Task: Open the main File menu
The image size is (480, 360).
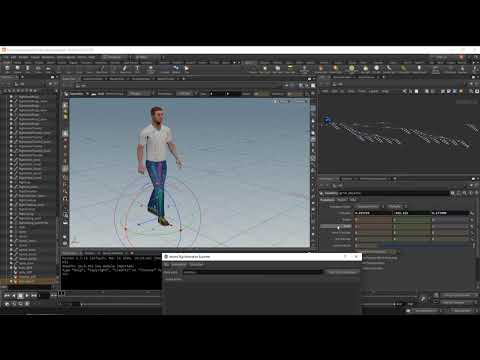Action: click(5, 57)
